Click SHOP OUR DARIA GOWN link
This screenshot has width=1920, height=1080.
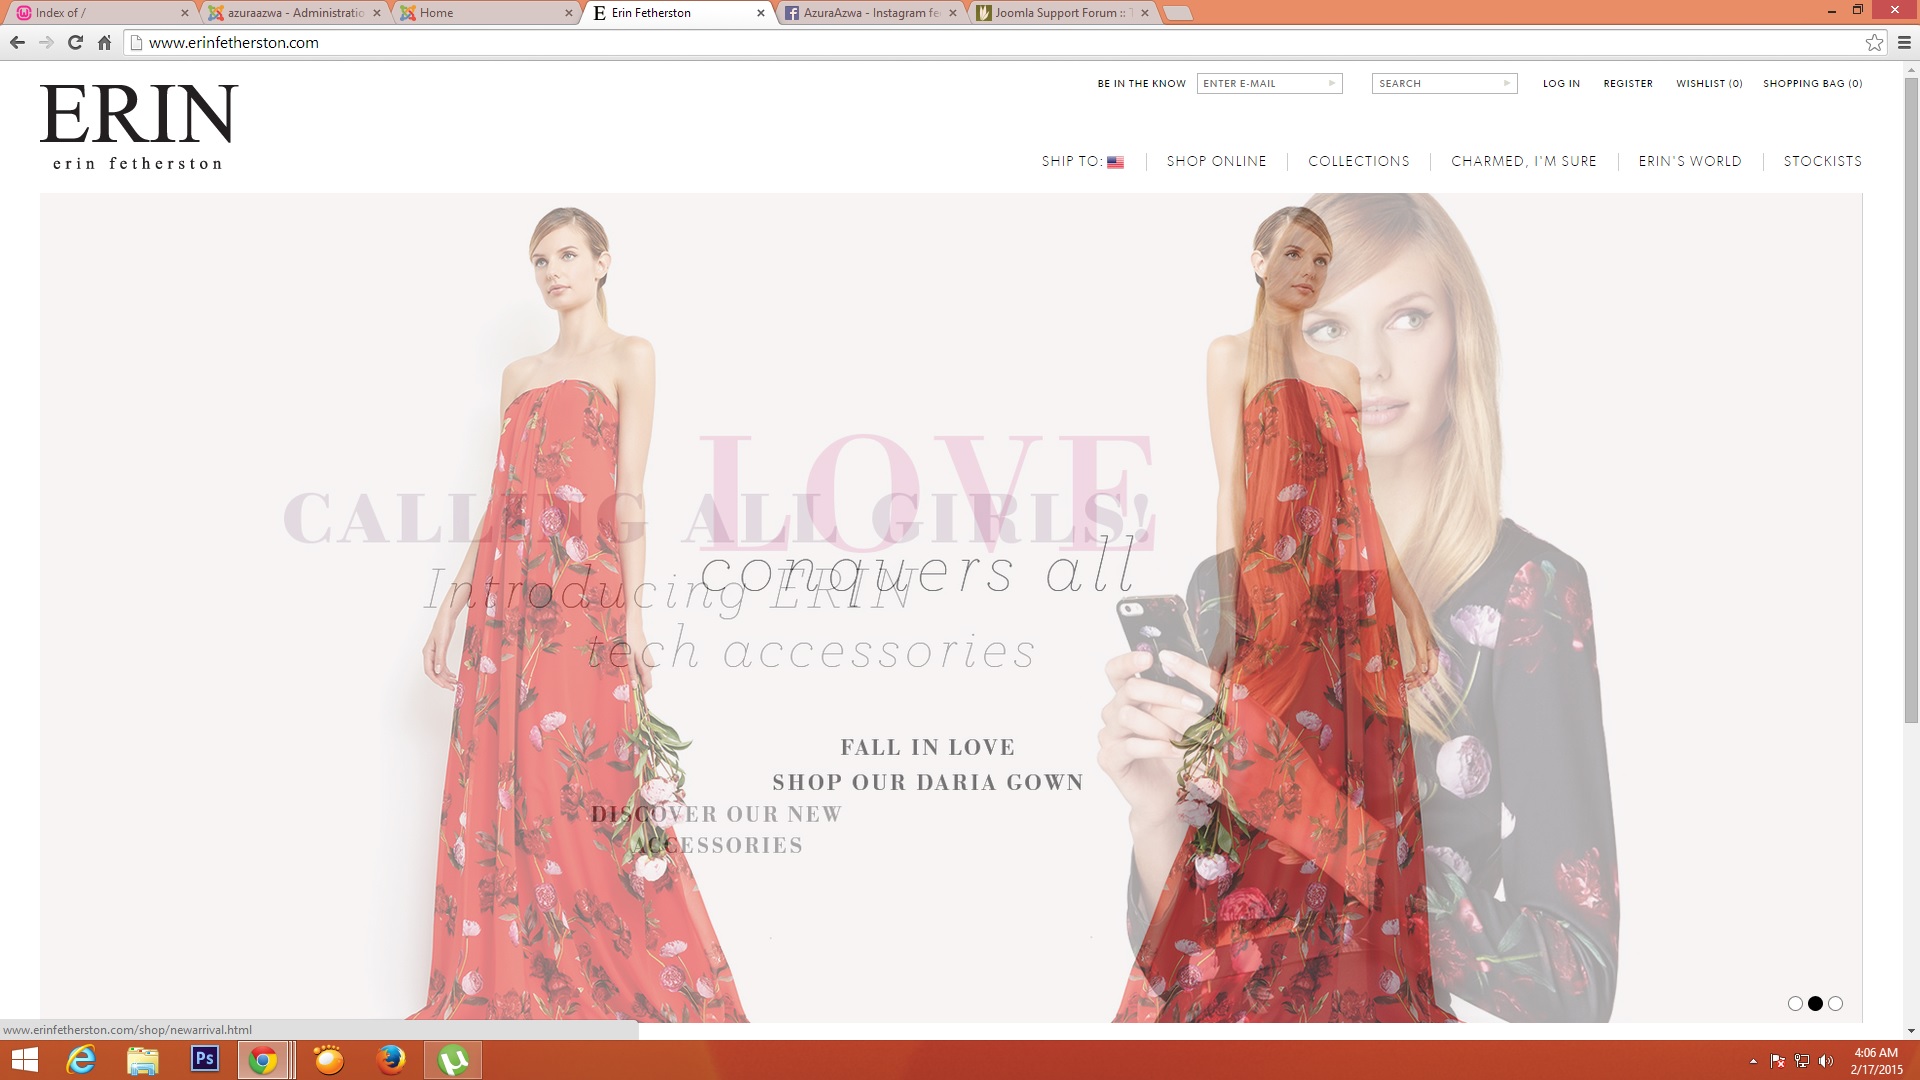click(x=928, y=782)
